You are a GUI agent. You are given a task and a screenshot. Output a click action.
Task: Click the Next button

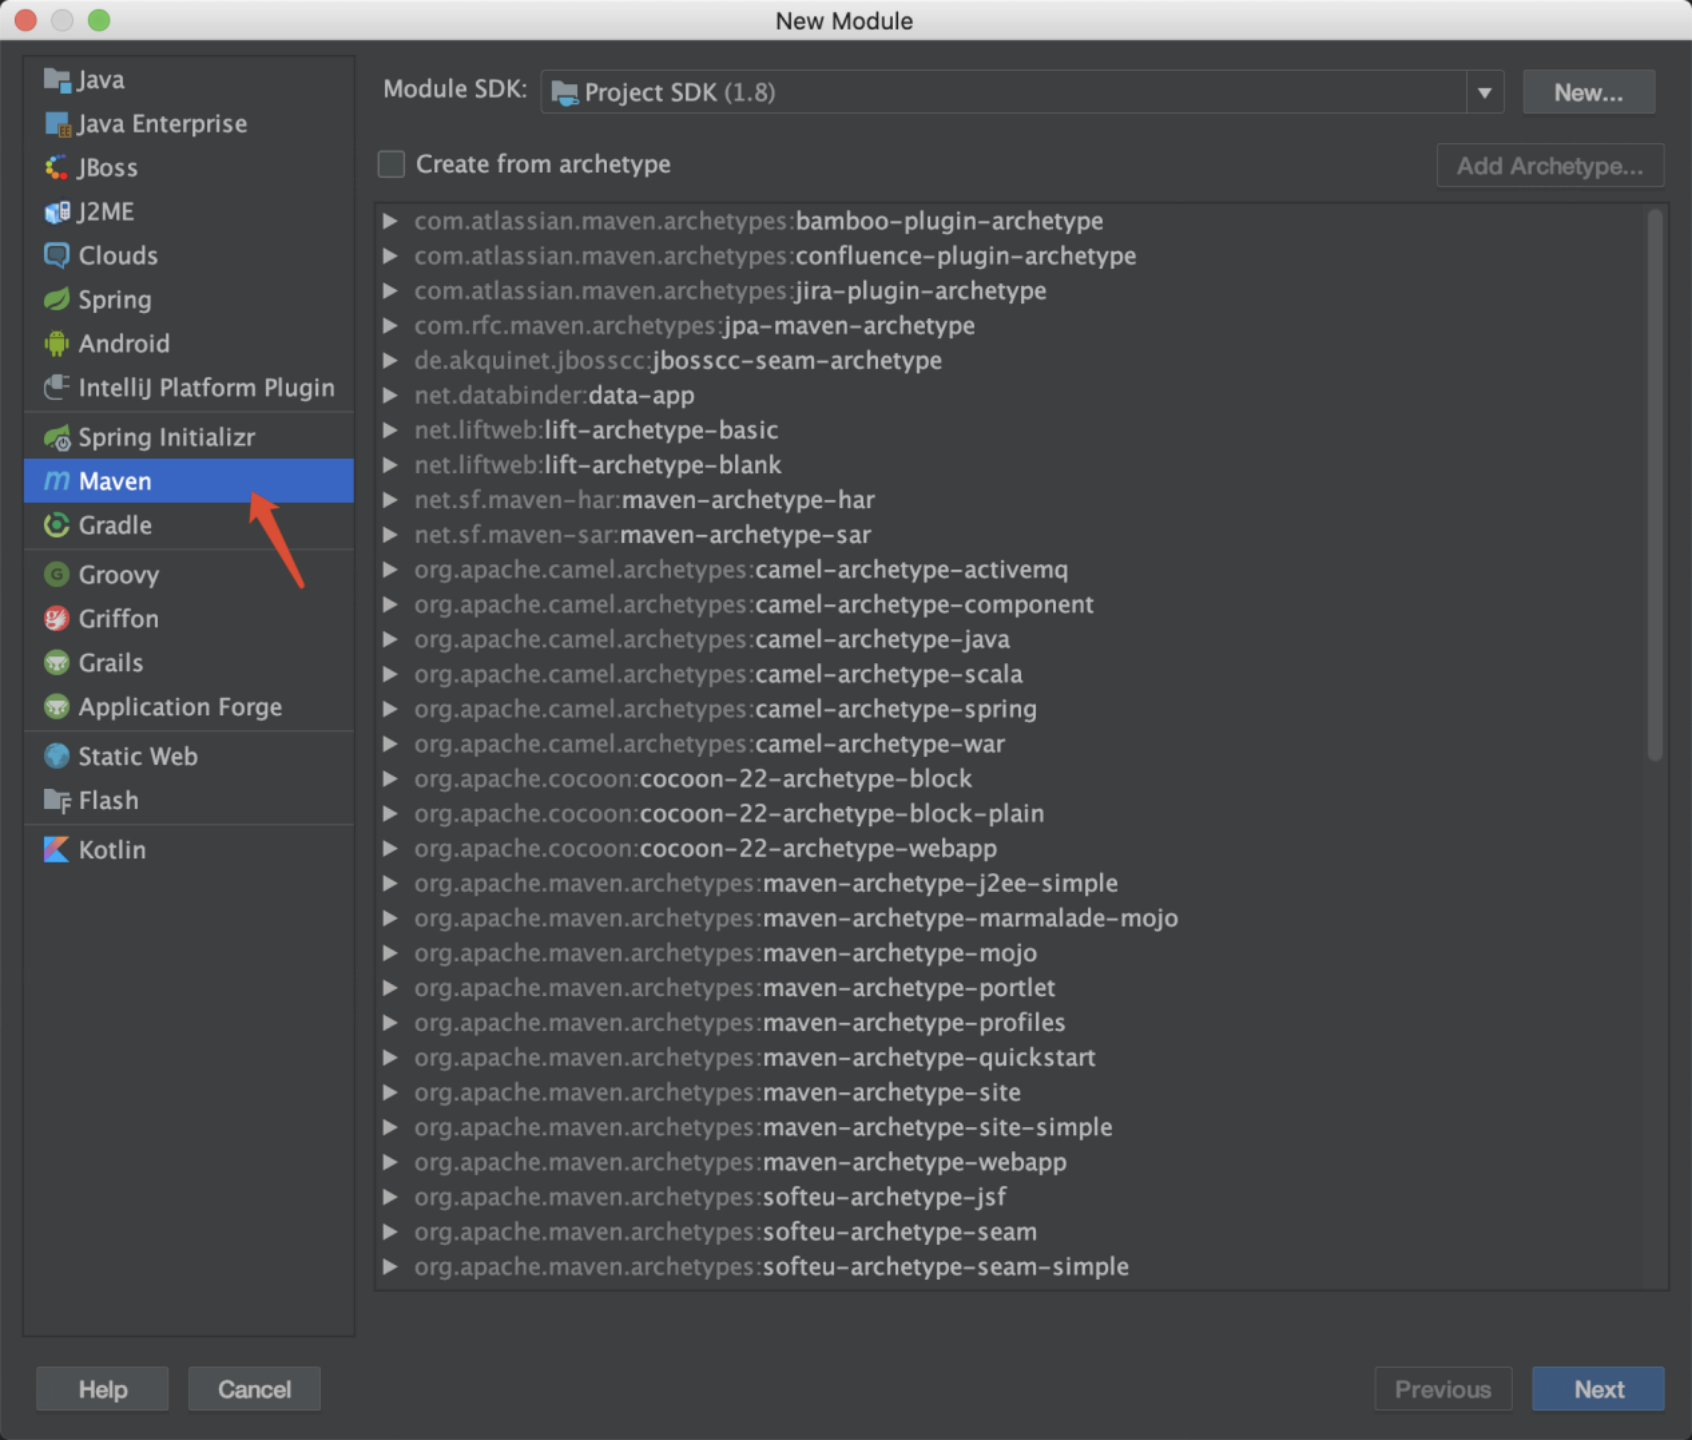tap(1598, 1389)
